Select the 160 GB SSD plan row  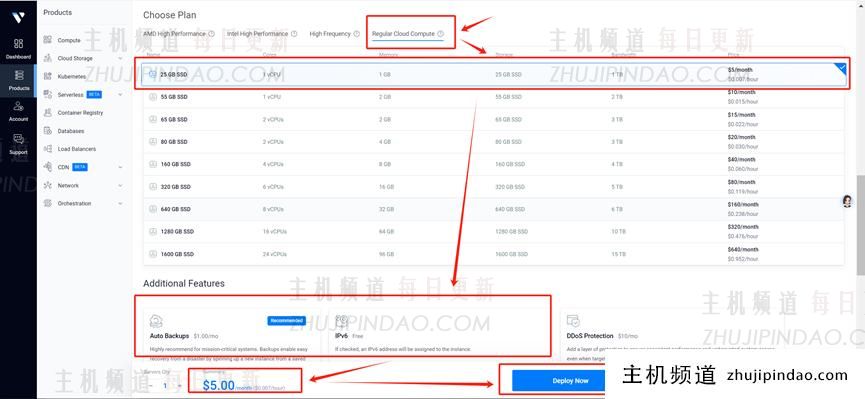tap(493, 164)
